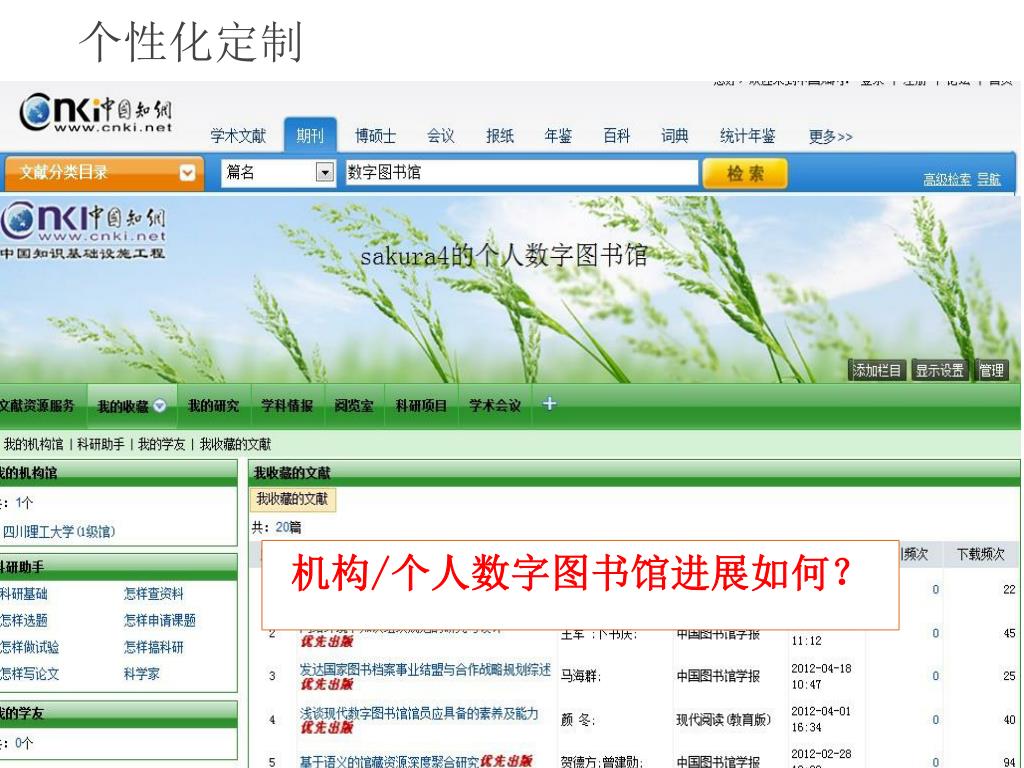The image size is (1024, 768).
Task: Click the search box containing 数字图书馆
Action: tap(521, 172)
